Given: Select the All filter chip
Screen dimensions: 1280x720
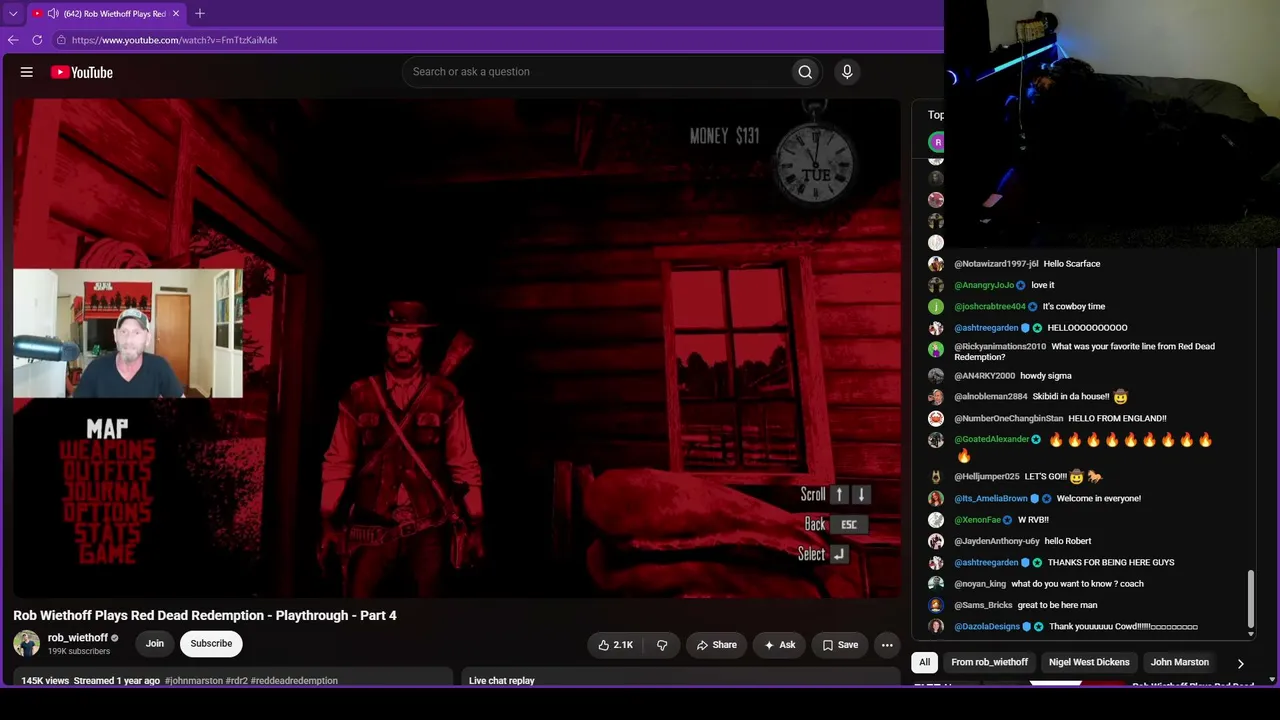Looking at the screenshot, I should coord(925,662).
